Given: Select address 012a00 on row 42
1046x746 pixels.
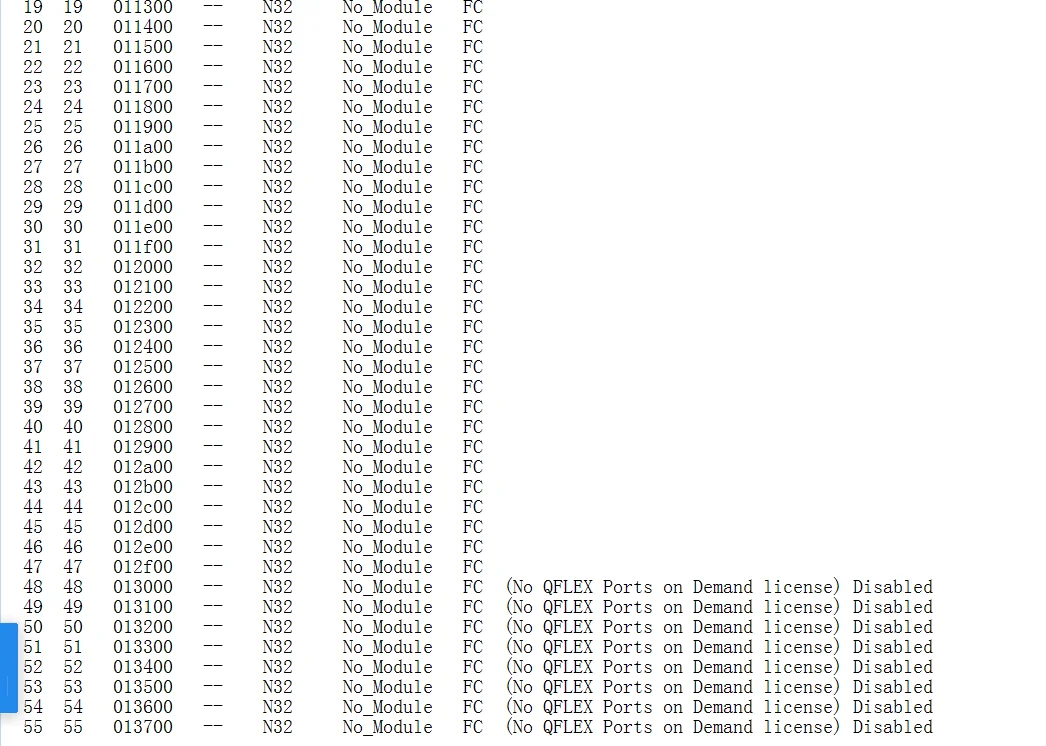Looking at the screenshot, I should [x=143, y=467].
